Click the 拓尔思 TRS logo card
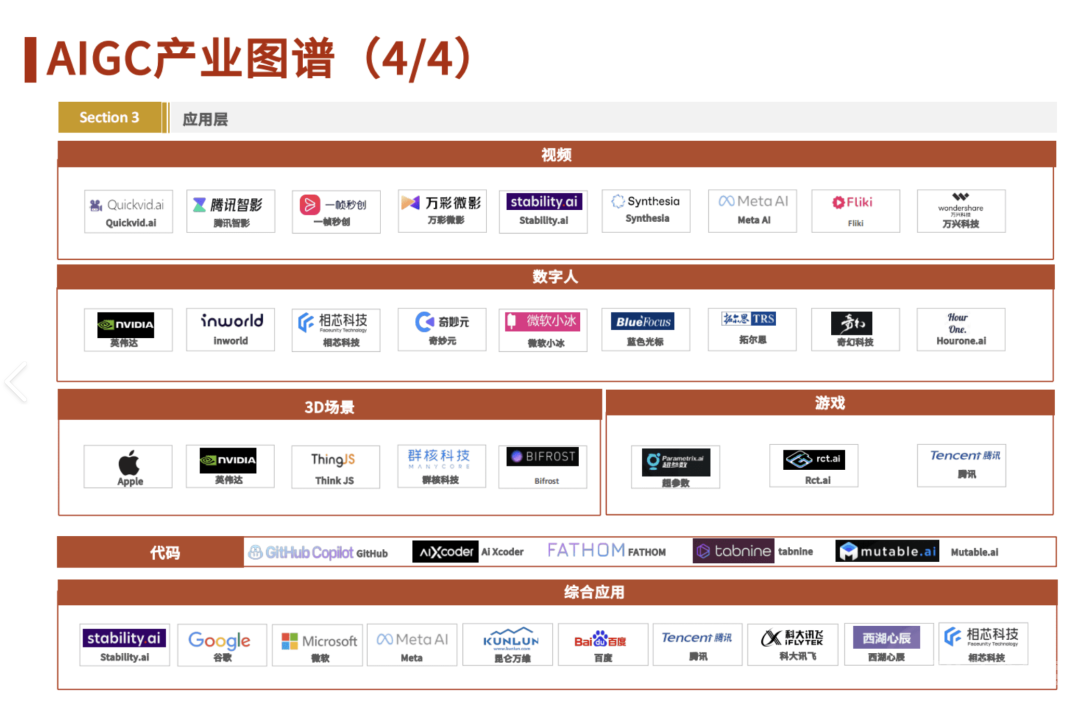This screenshot has width=1080, height=705. click(x=753, y=330)
